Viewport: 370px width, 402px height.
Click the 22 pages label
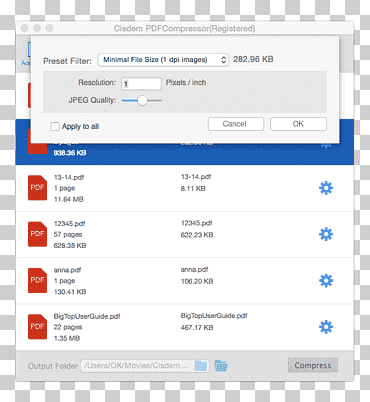68,327
